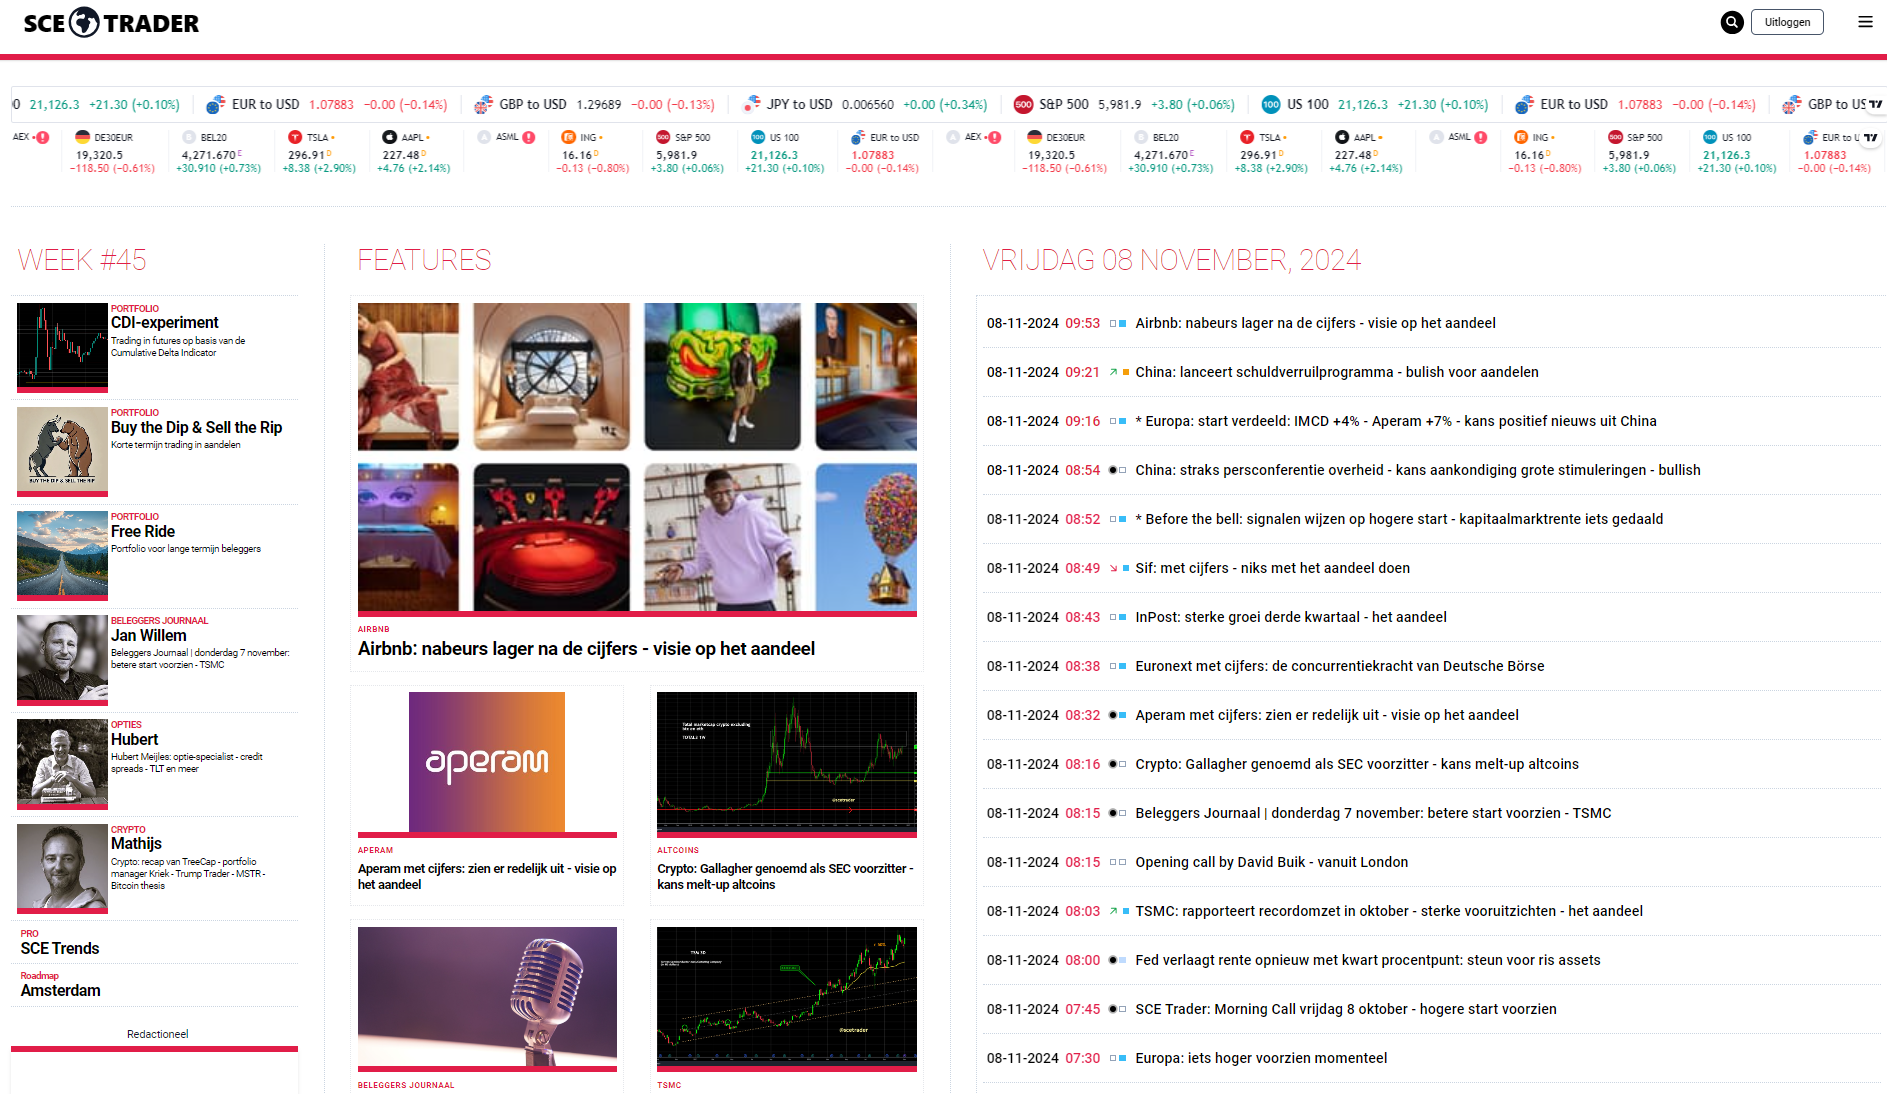Open SCE Trader: Morning Call vrijdag headline

click(x=1346, y=1009)
